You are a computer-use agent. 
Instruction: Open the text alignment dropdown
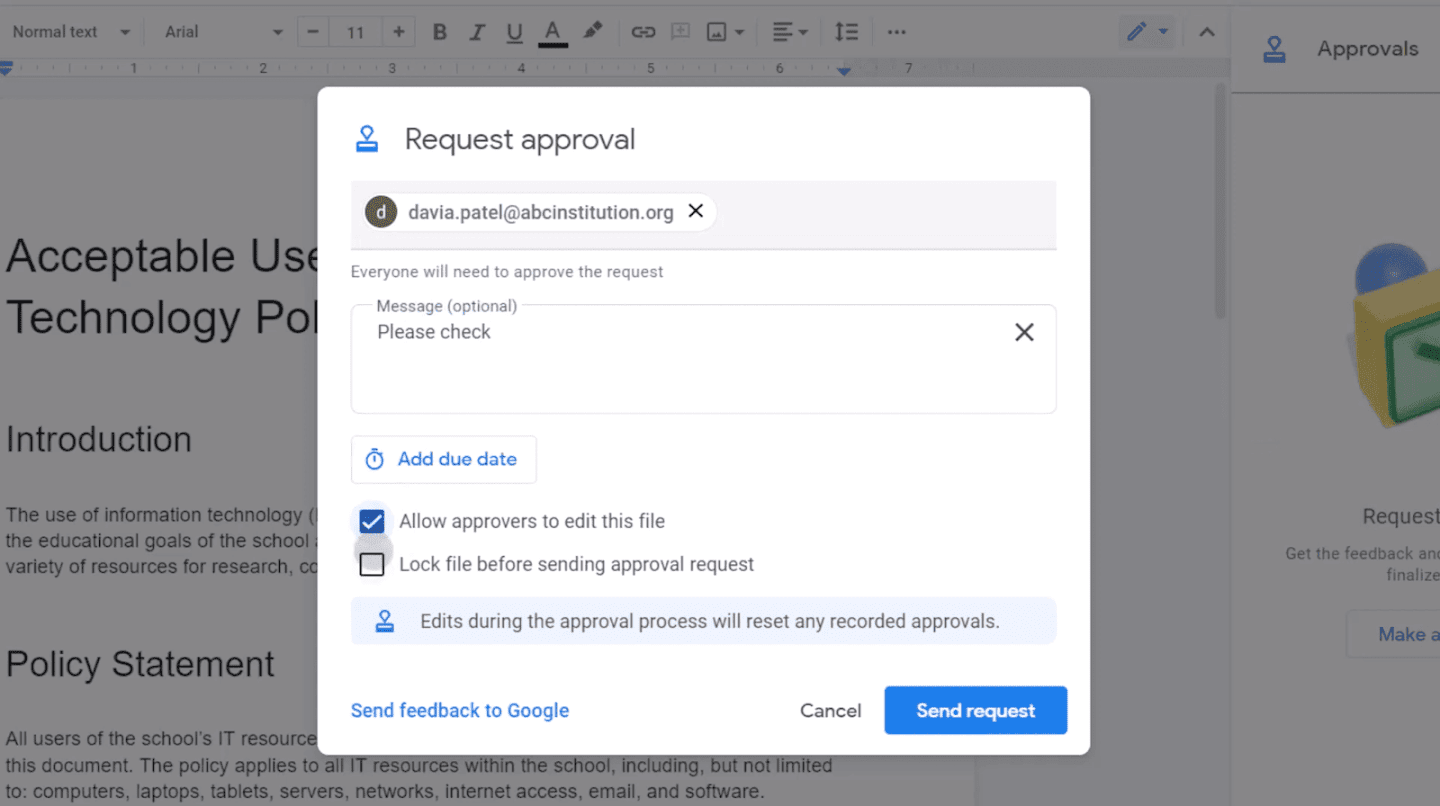coord(790,32)
